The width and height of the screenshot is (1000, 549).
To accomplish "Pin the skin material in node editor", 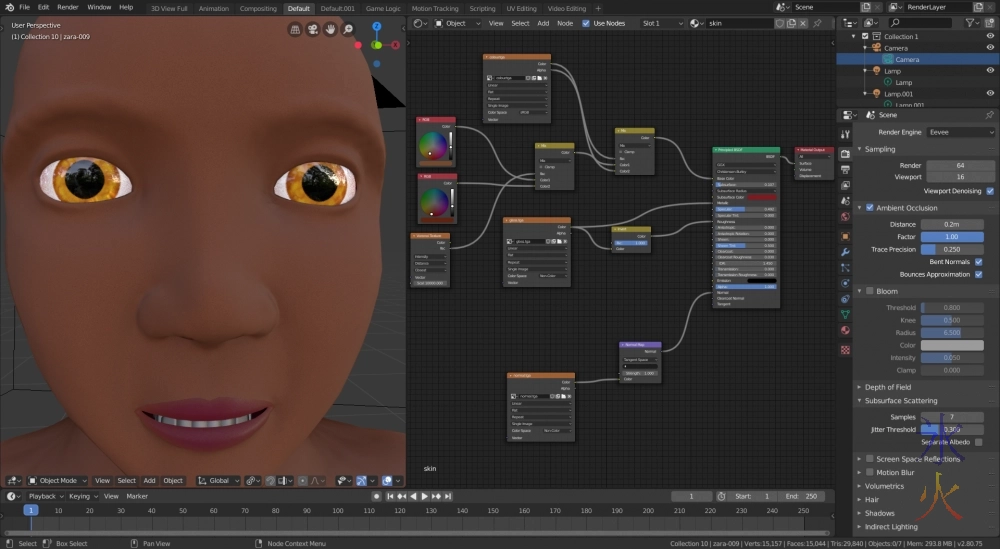I will coord(818,23).
